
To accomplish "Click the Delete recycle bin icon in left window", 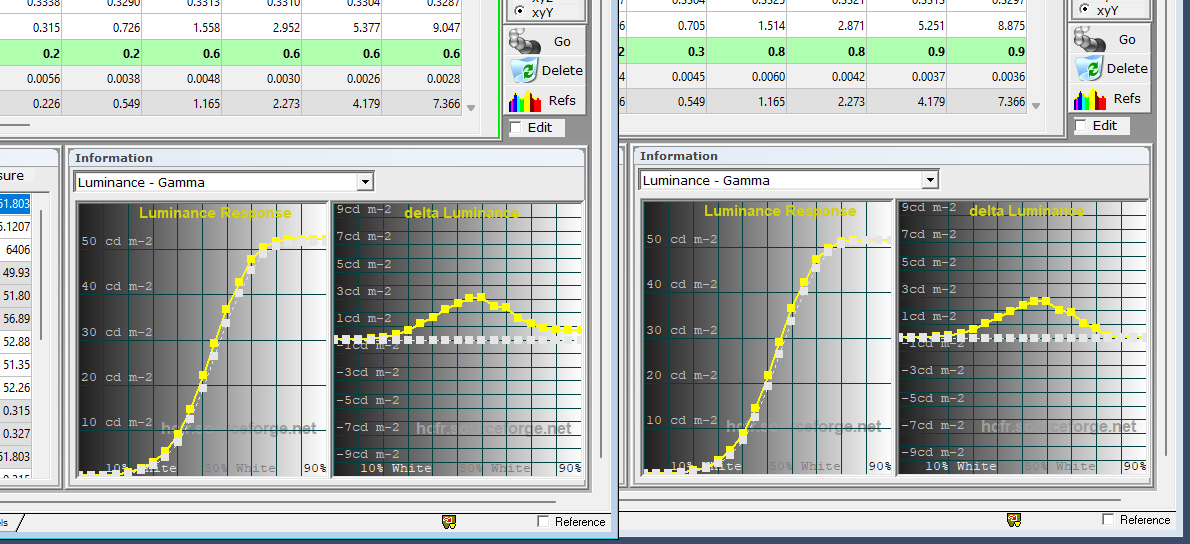I will click(x=524, y=71).
